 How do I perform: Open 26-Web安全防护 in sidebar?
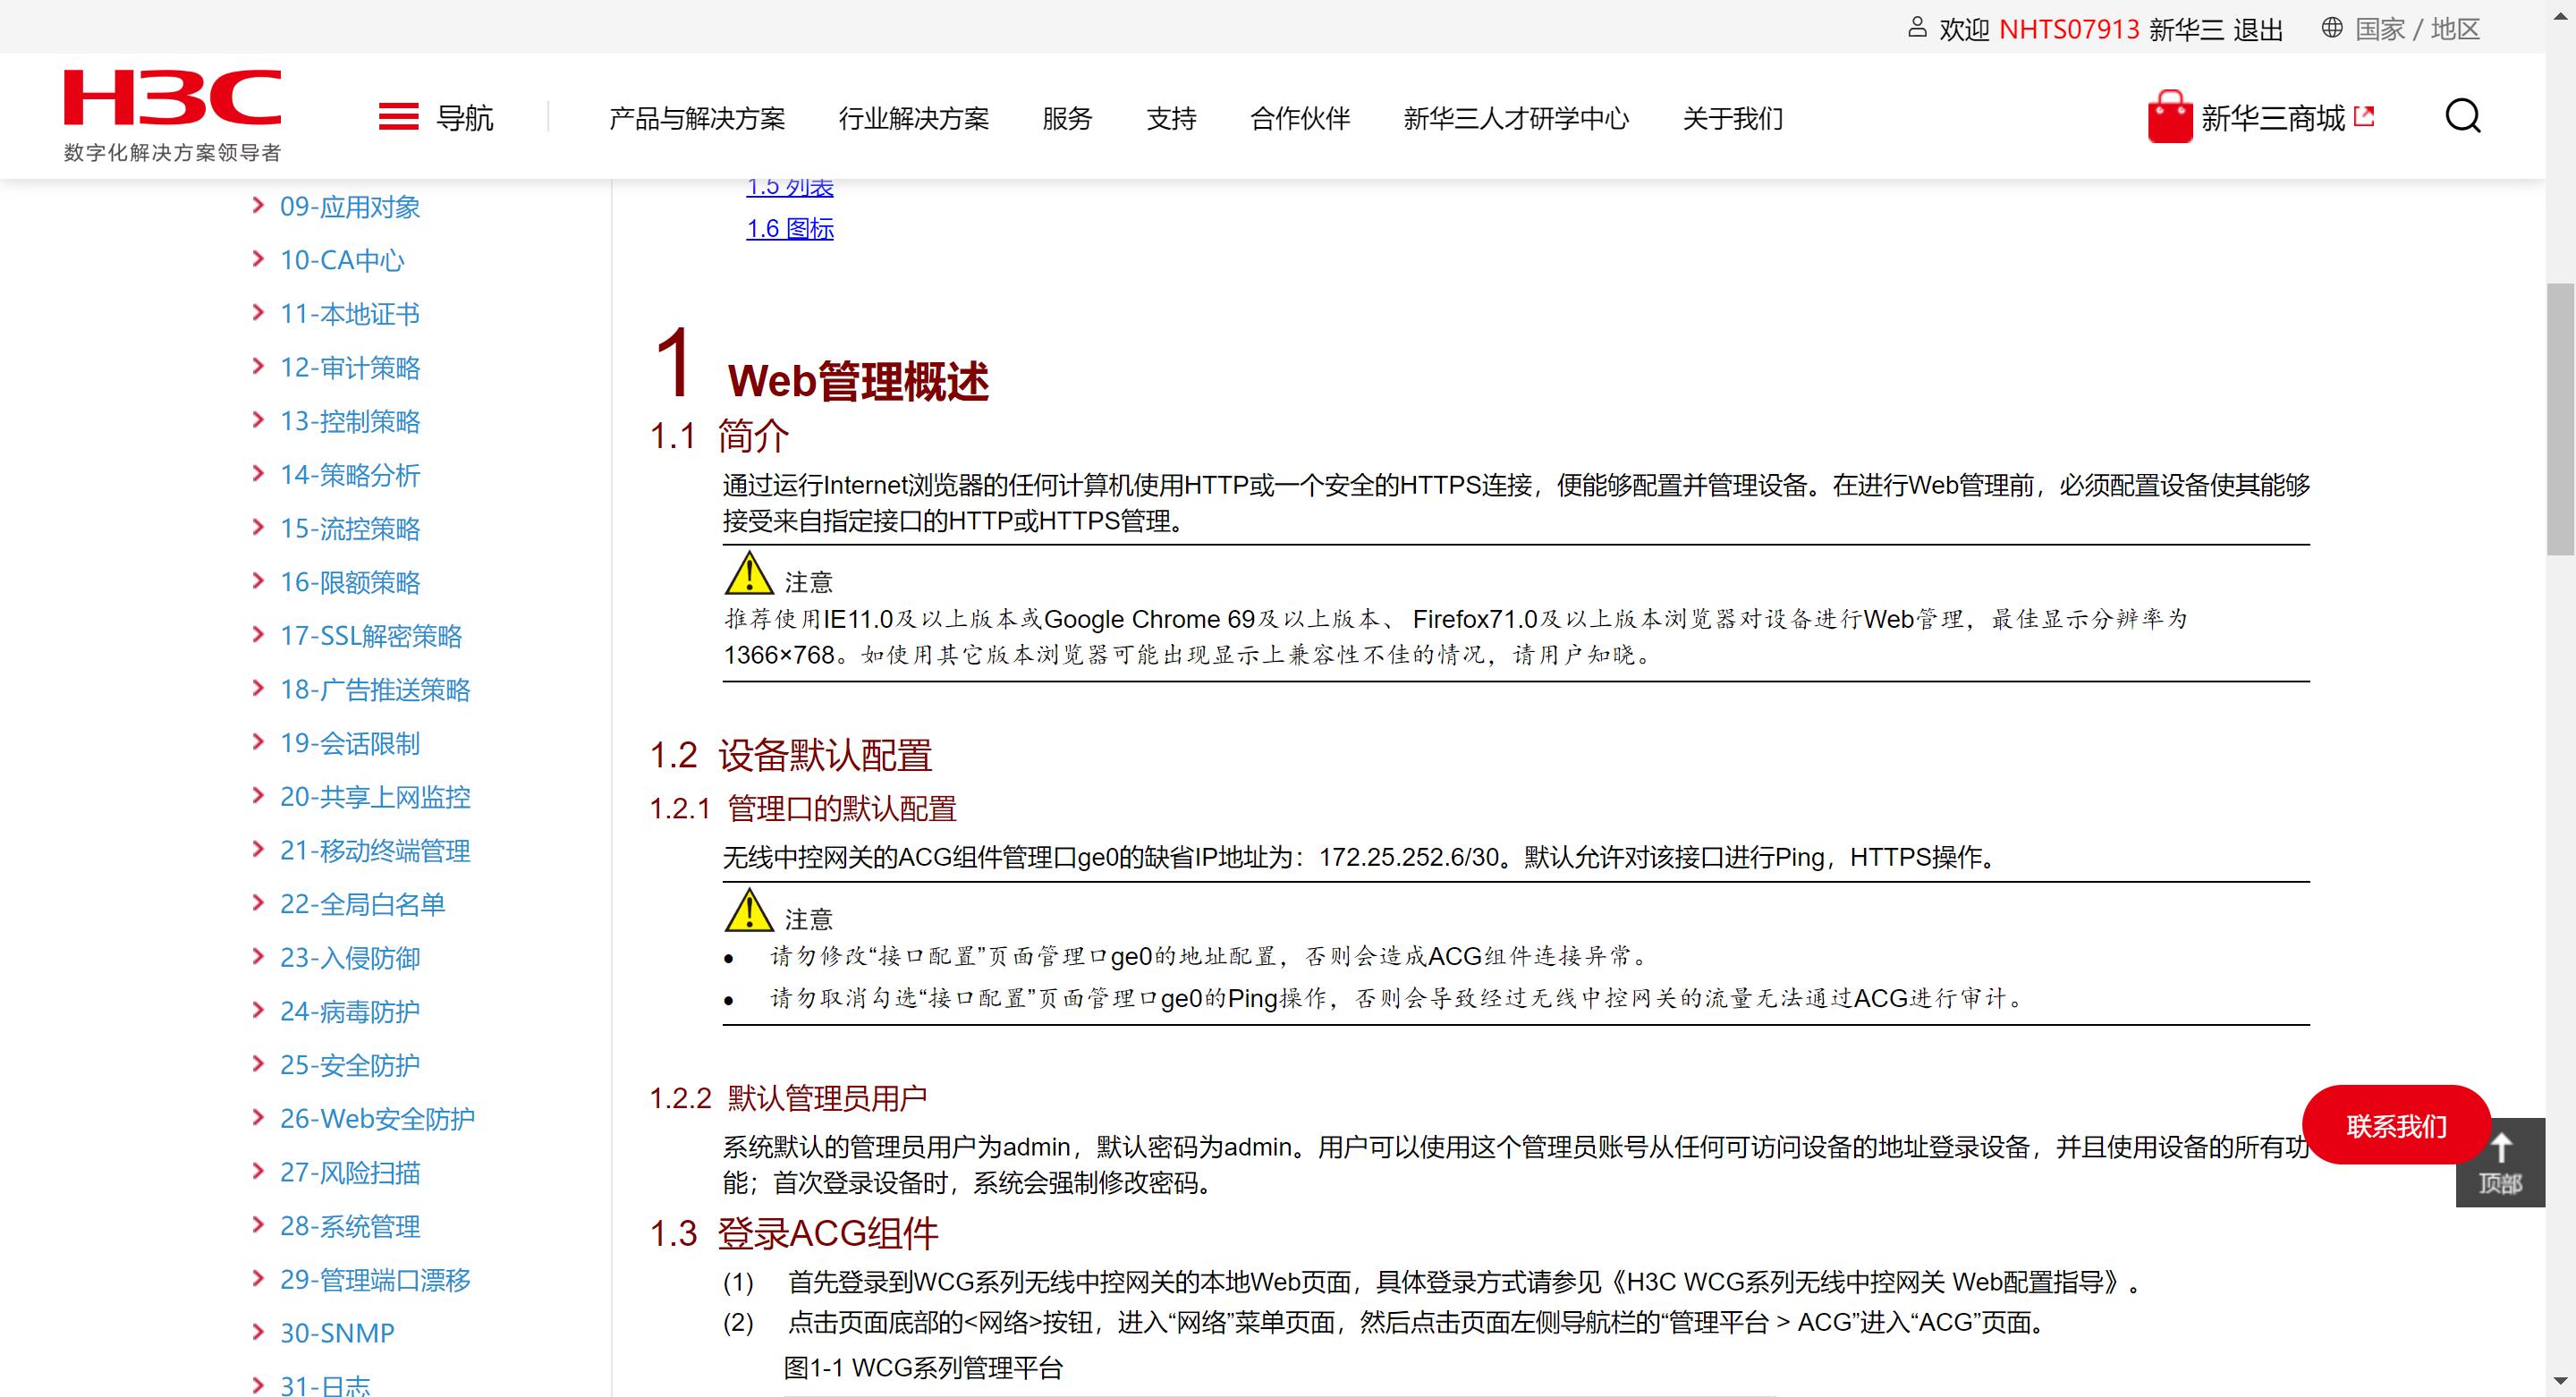click(377, 1118)
